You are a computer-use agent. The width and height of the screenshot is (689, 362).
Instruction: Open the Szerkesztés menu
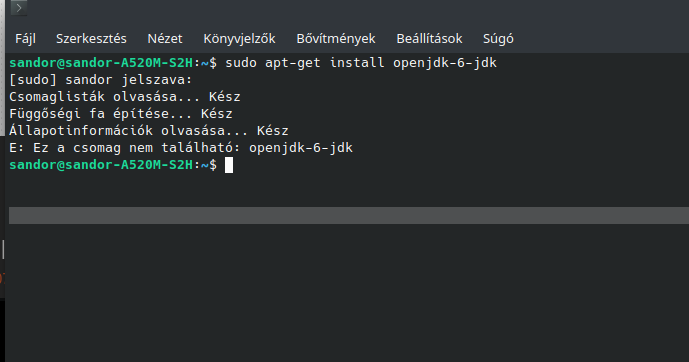[91, 39]
